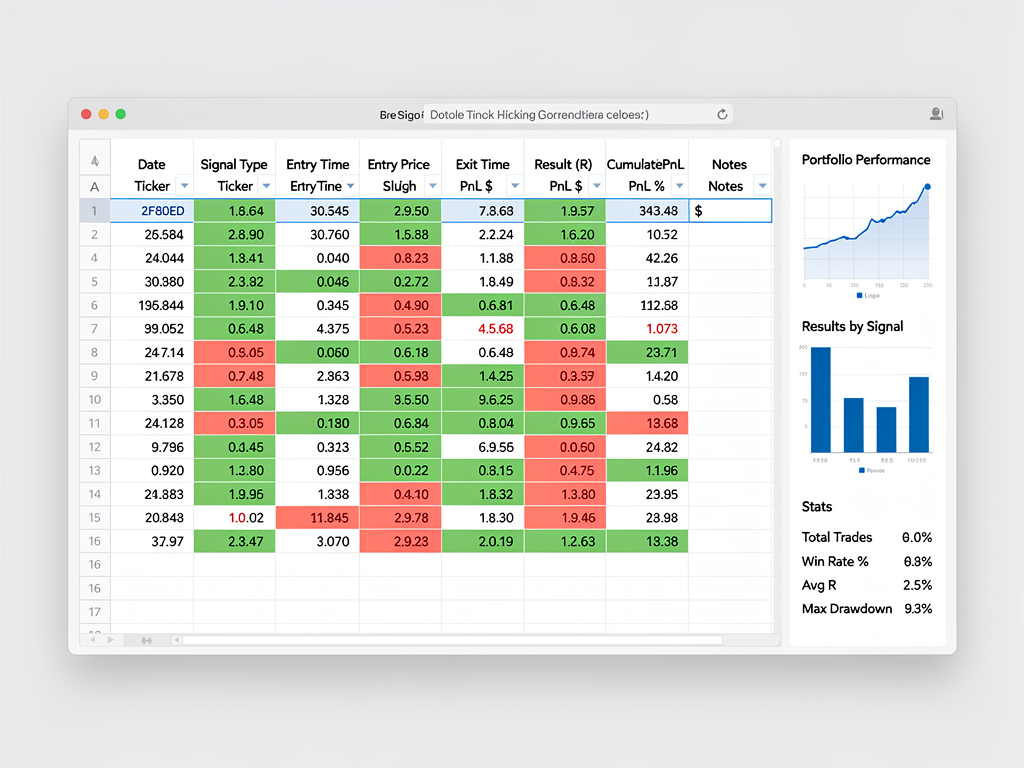Toggle the Login legend under the portfolio chart

[866, 294]
